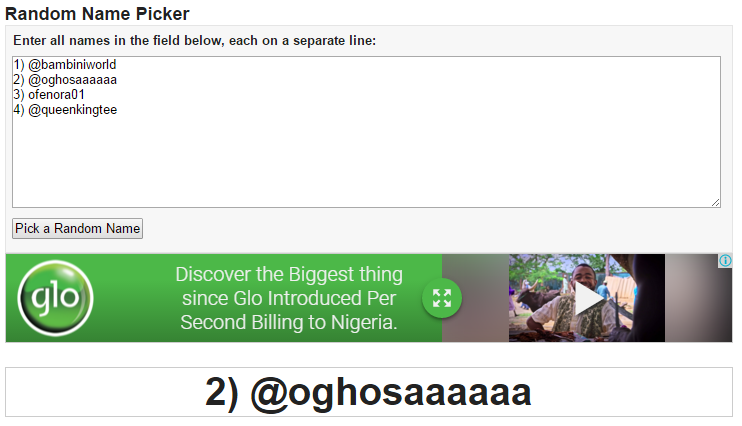
Task: Click the Pick a Random Name button
Action: (77, 229)
